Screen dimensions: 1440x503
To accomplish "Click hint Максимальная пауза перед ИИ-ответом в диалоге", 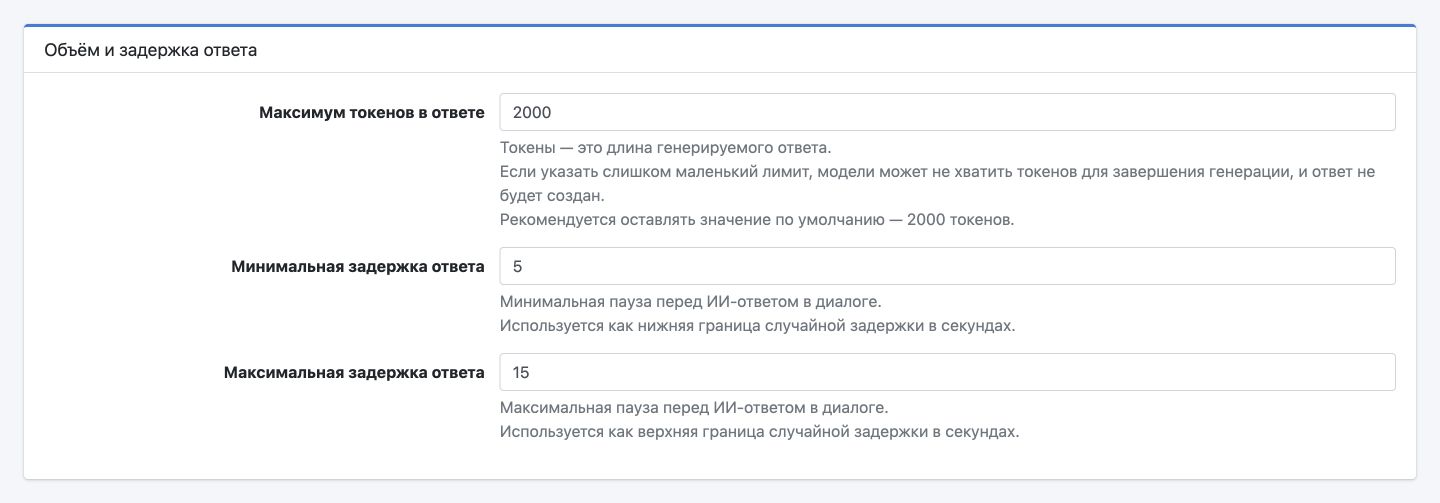I will [x=694, y=408].
